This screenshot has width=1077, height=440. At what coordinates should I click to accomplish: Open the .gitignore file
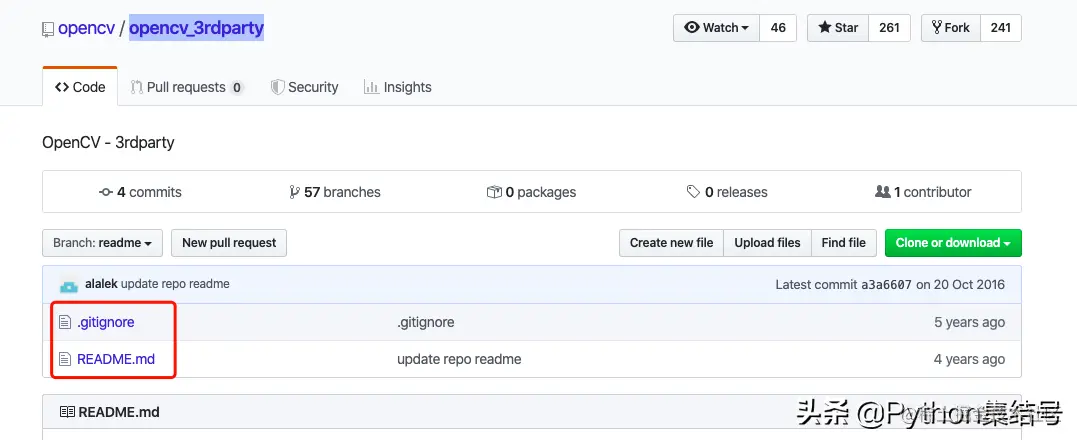point(106,322)
